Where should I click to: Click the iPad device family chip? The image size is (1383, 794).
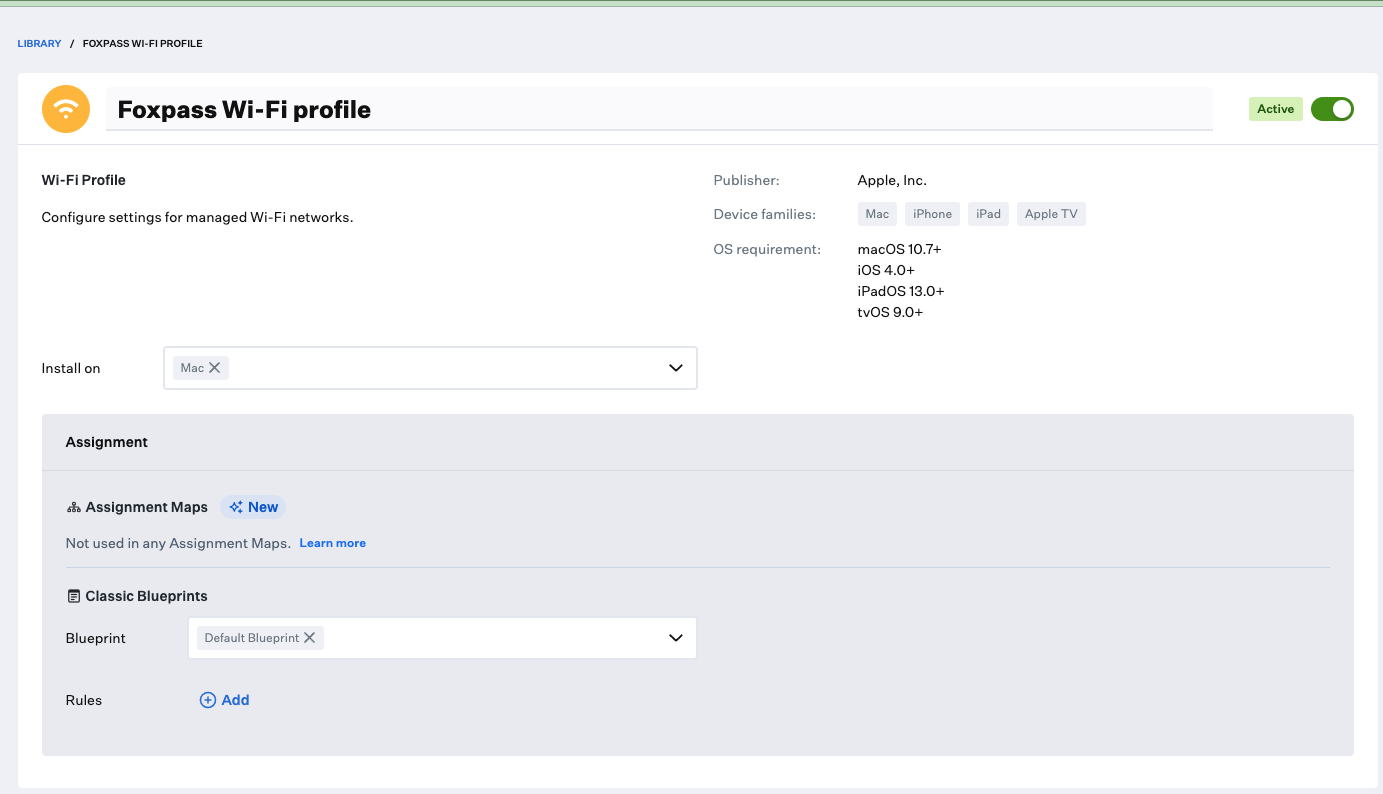coord(988,214)
